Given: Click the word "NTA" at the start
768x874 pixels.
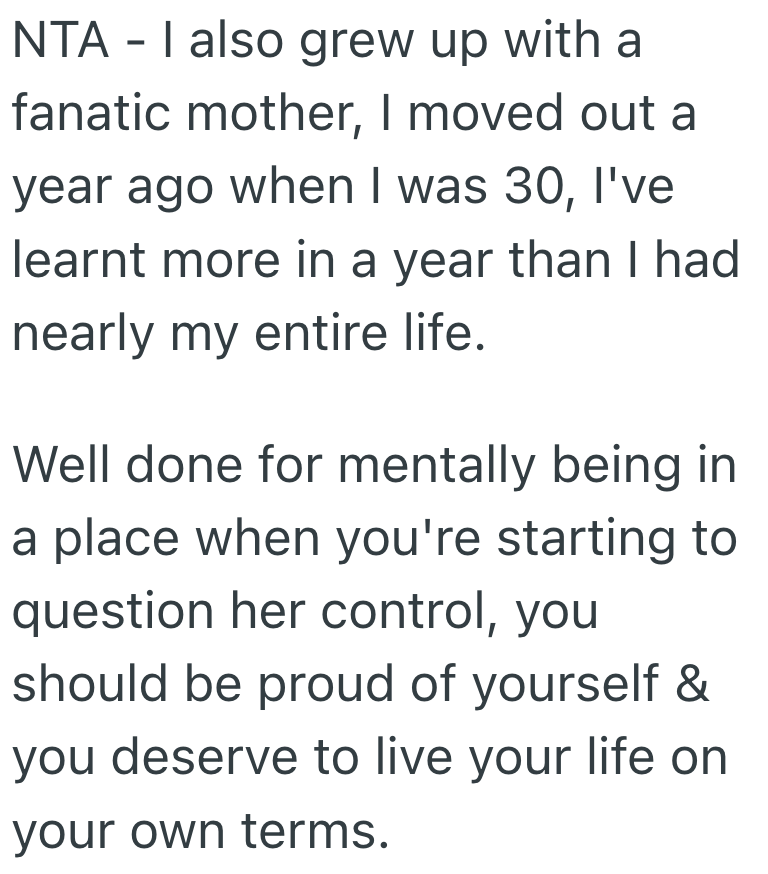Looking at the screenshot, I should click(x=58, y=44).
